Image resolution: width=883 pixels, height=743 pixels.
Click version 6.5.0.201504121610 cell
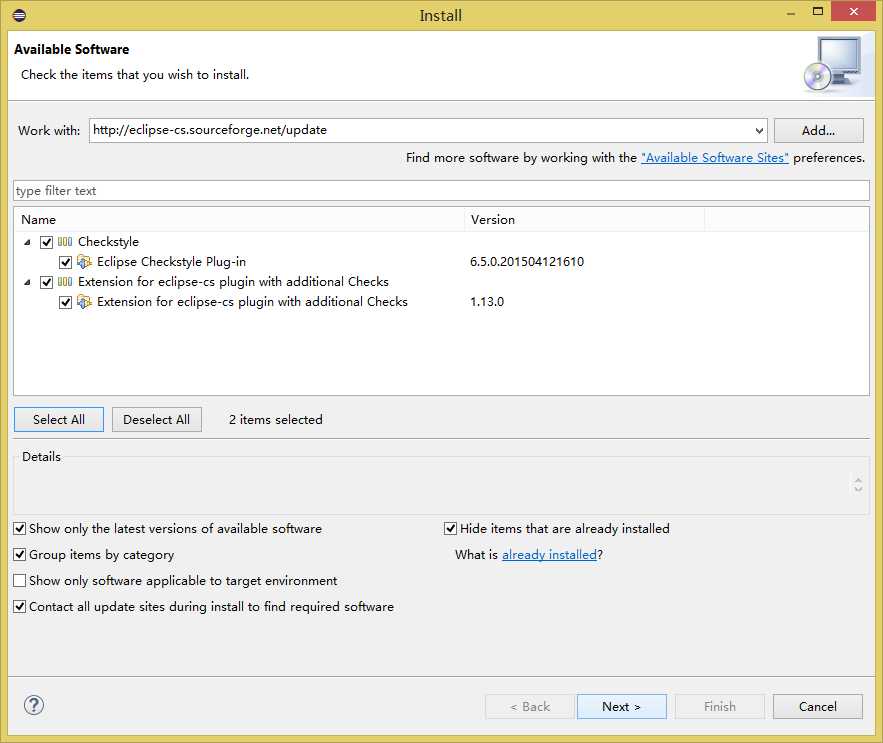pyautogui.click(x=527, y=262)
